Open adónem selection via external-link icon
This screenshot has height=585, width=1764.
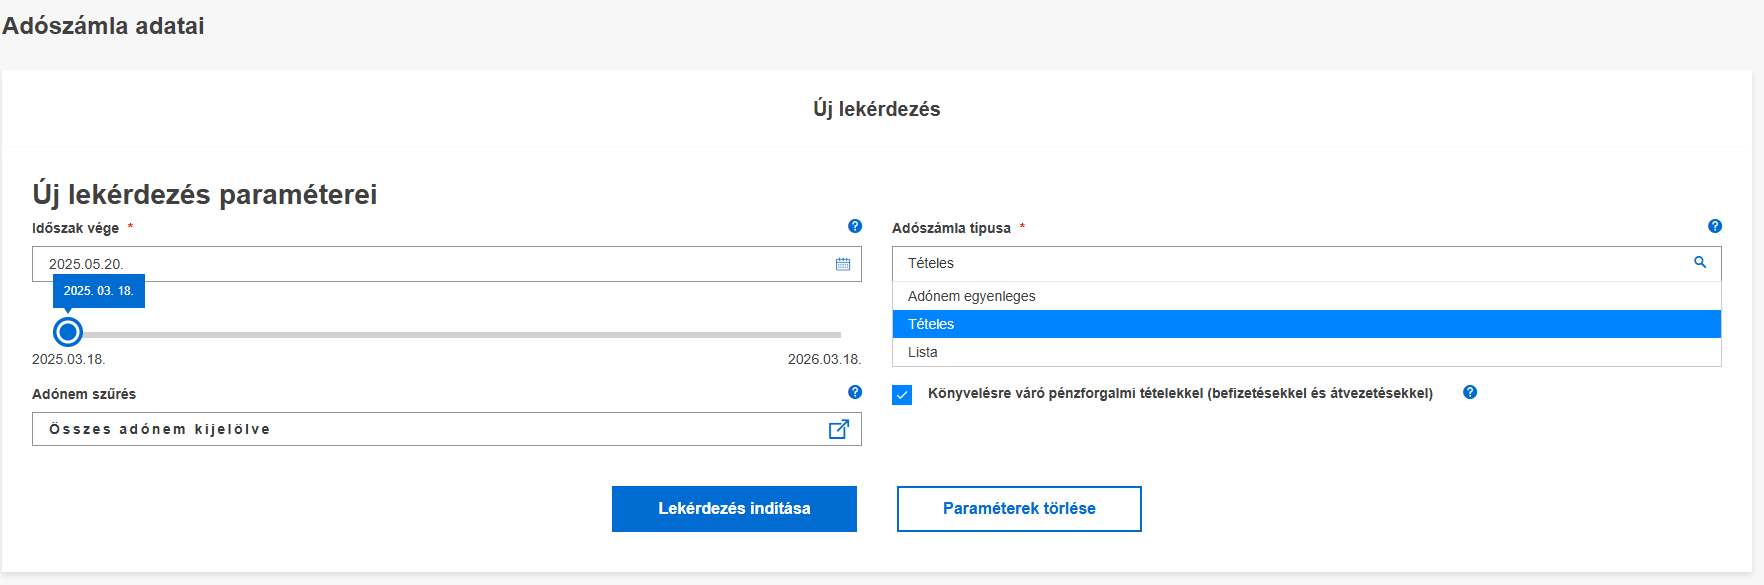pyautogui.click(x=839, y=429)
